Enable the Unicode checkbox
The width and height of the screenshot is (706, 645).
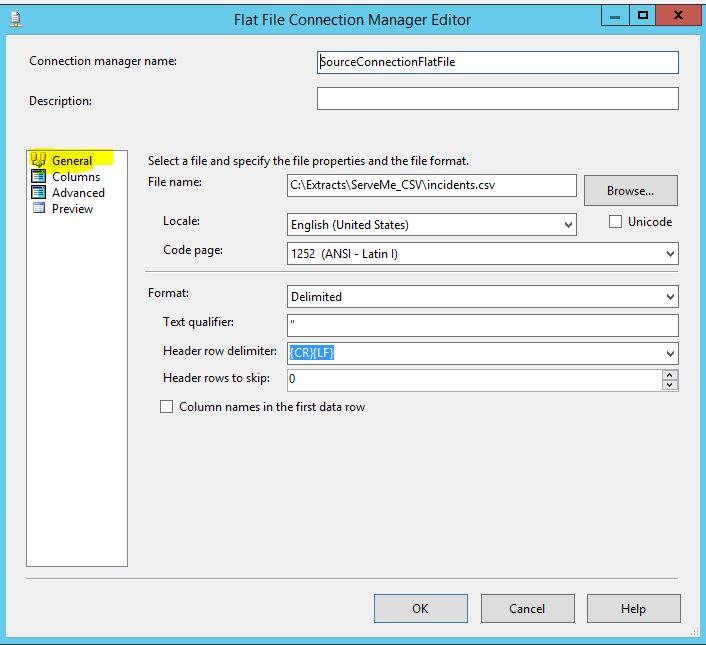pyautogui.click(x=615, y=222)
